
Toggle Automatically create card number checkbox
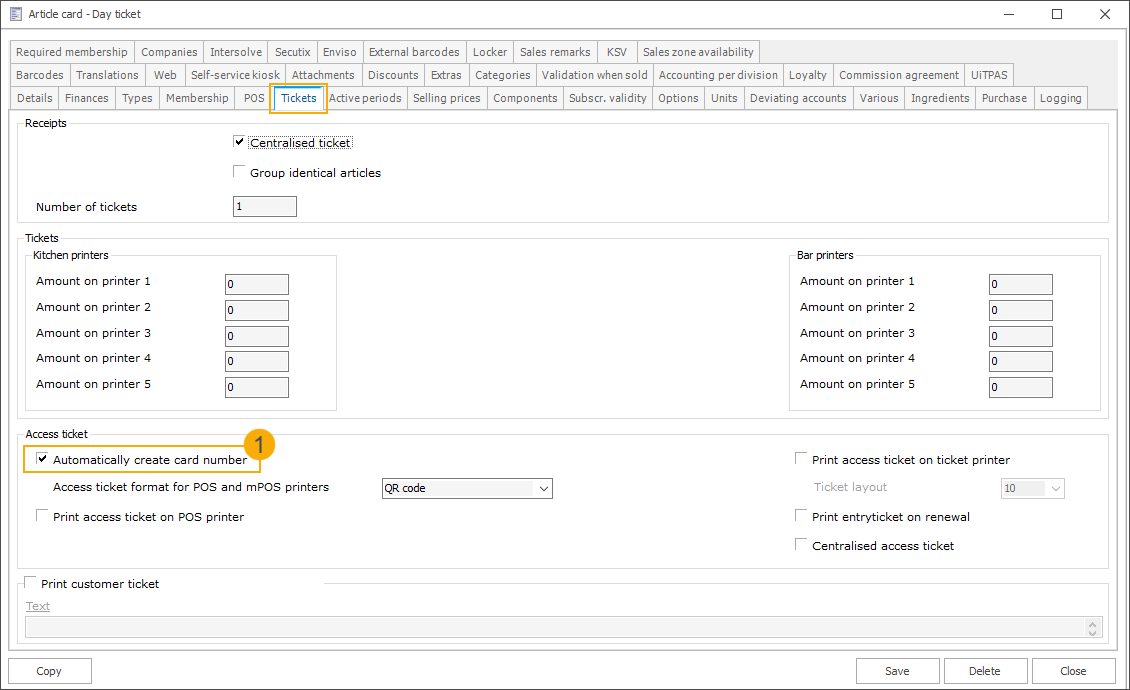point(42,459)
